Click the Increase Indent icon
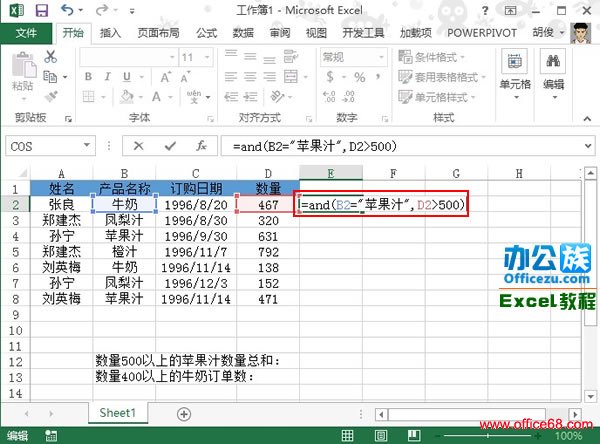 (x=250, y=96)
